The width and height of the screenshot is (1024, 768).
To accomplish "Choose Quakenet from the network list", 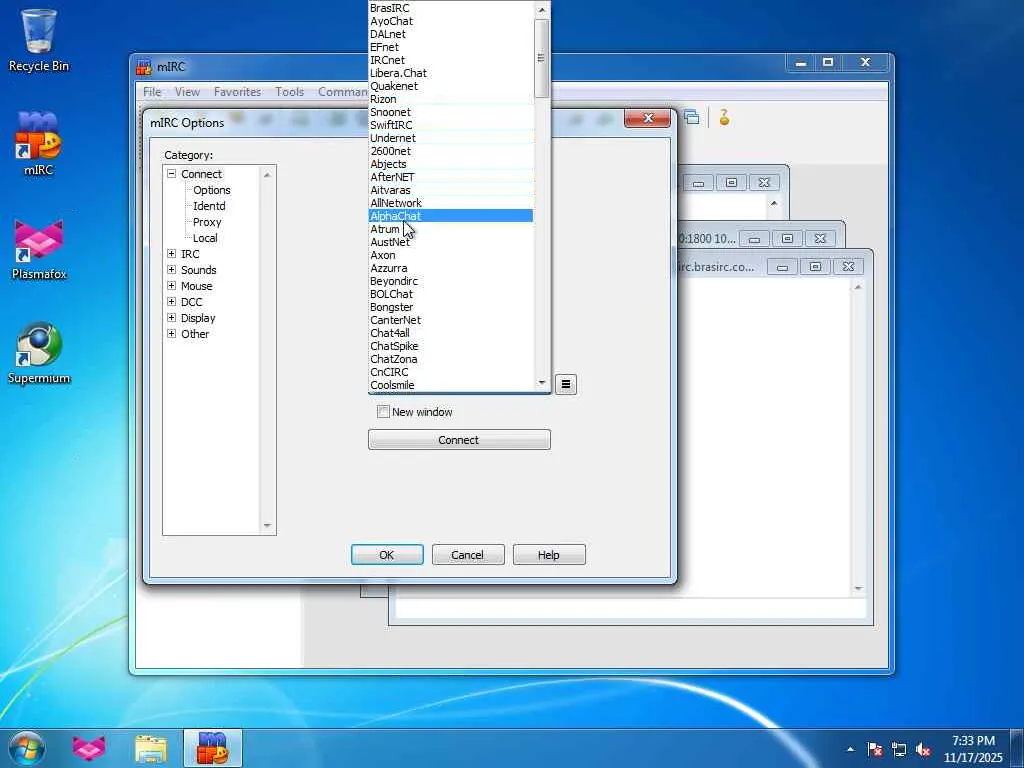I will tap(451, 86).
